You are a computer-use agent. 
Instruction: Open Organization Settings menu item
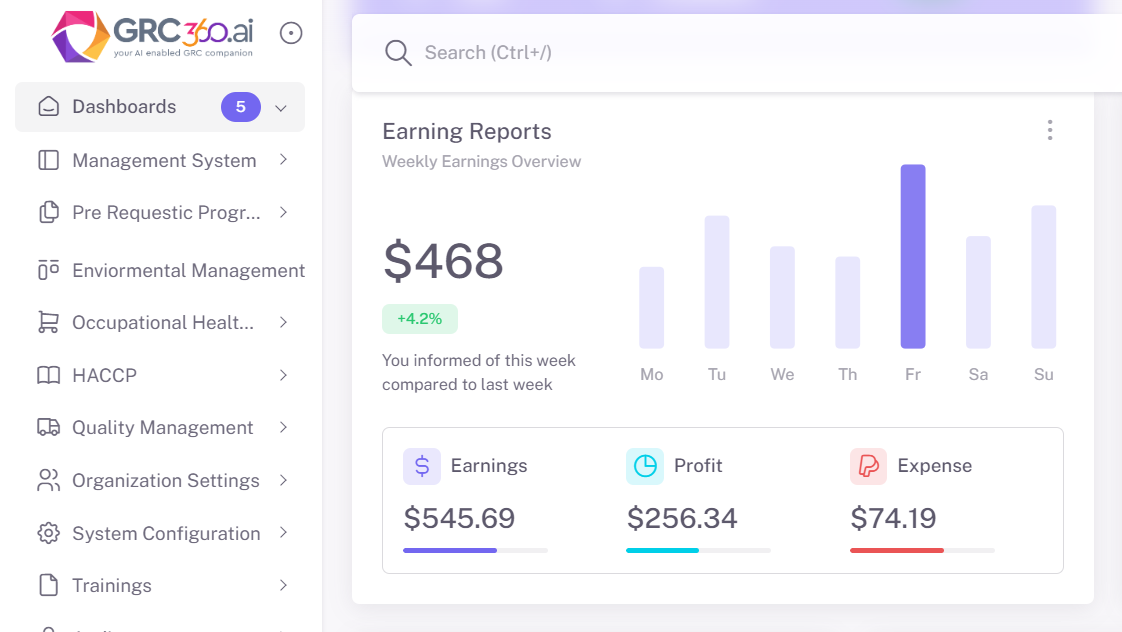click(x=165, y=481)
